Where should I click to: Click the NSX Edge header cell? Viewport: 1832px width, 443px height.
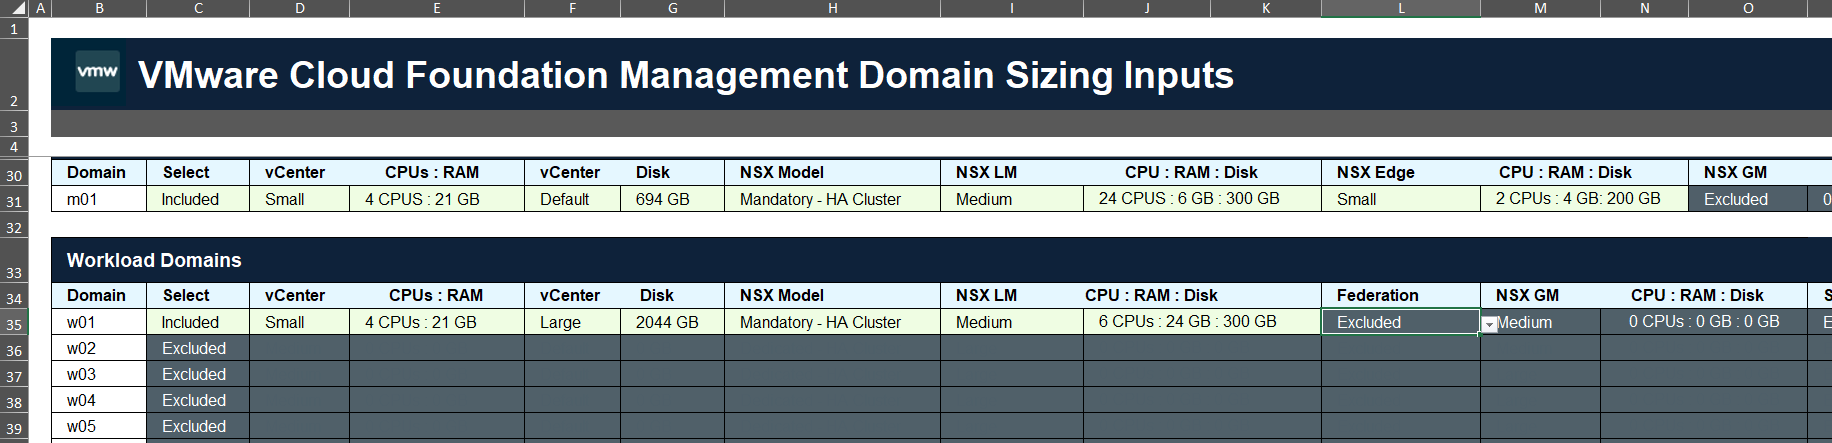tap(1400, 172)
